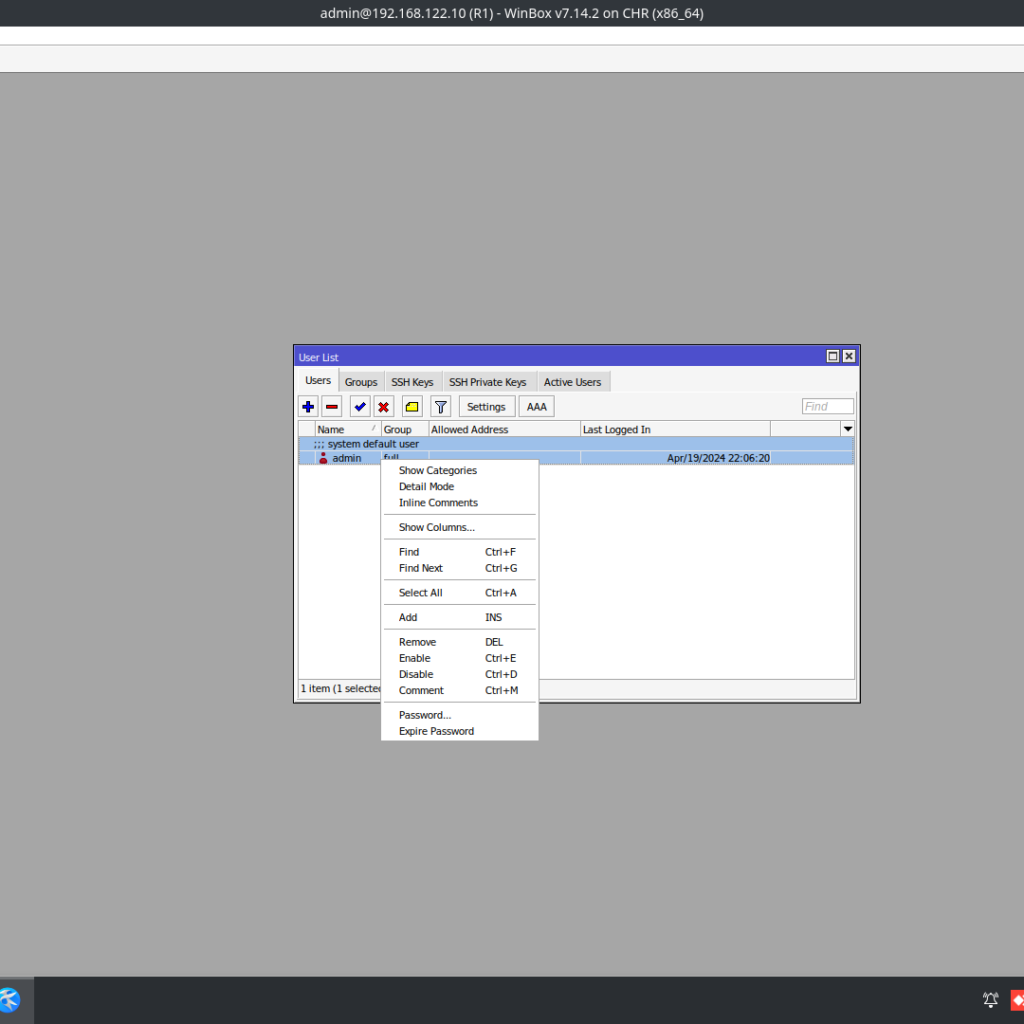Switch to the Groups tab

361,382
